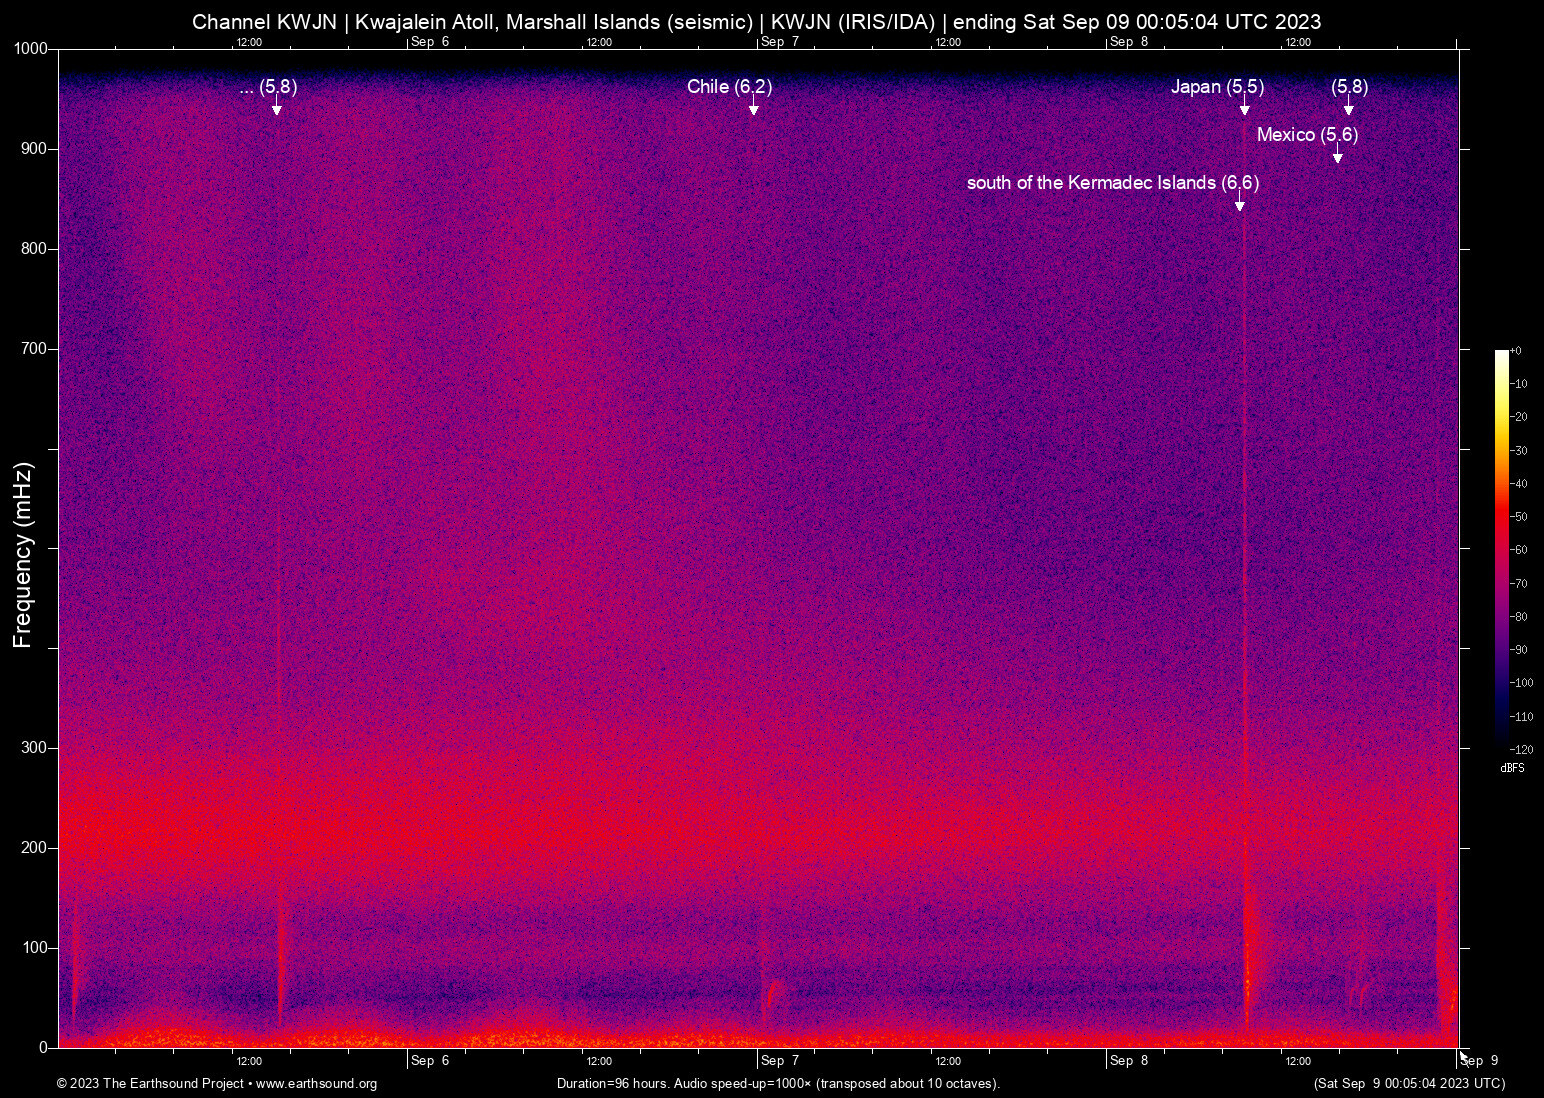Click the arrow beneath the Mexico (5.6) label
The height and width of the screenshot is (1098, 1544).
click(1338, 156)
